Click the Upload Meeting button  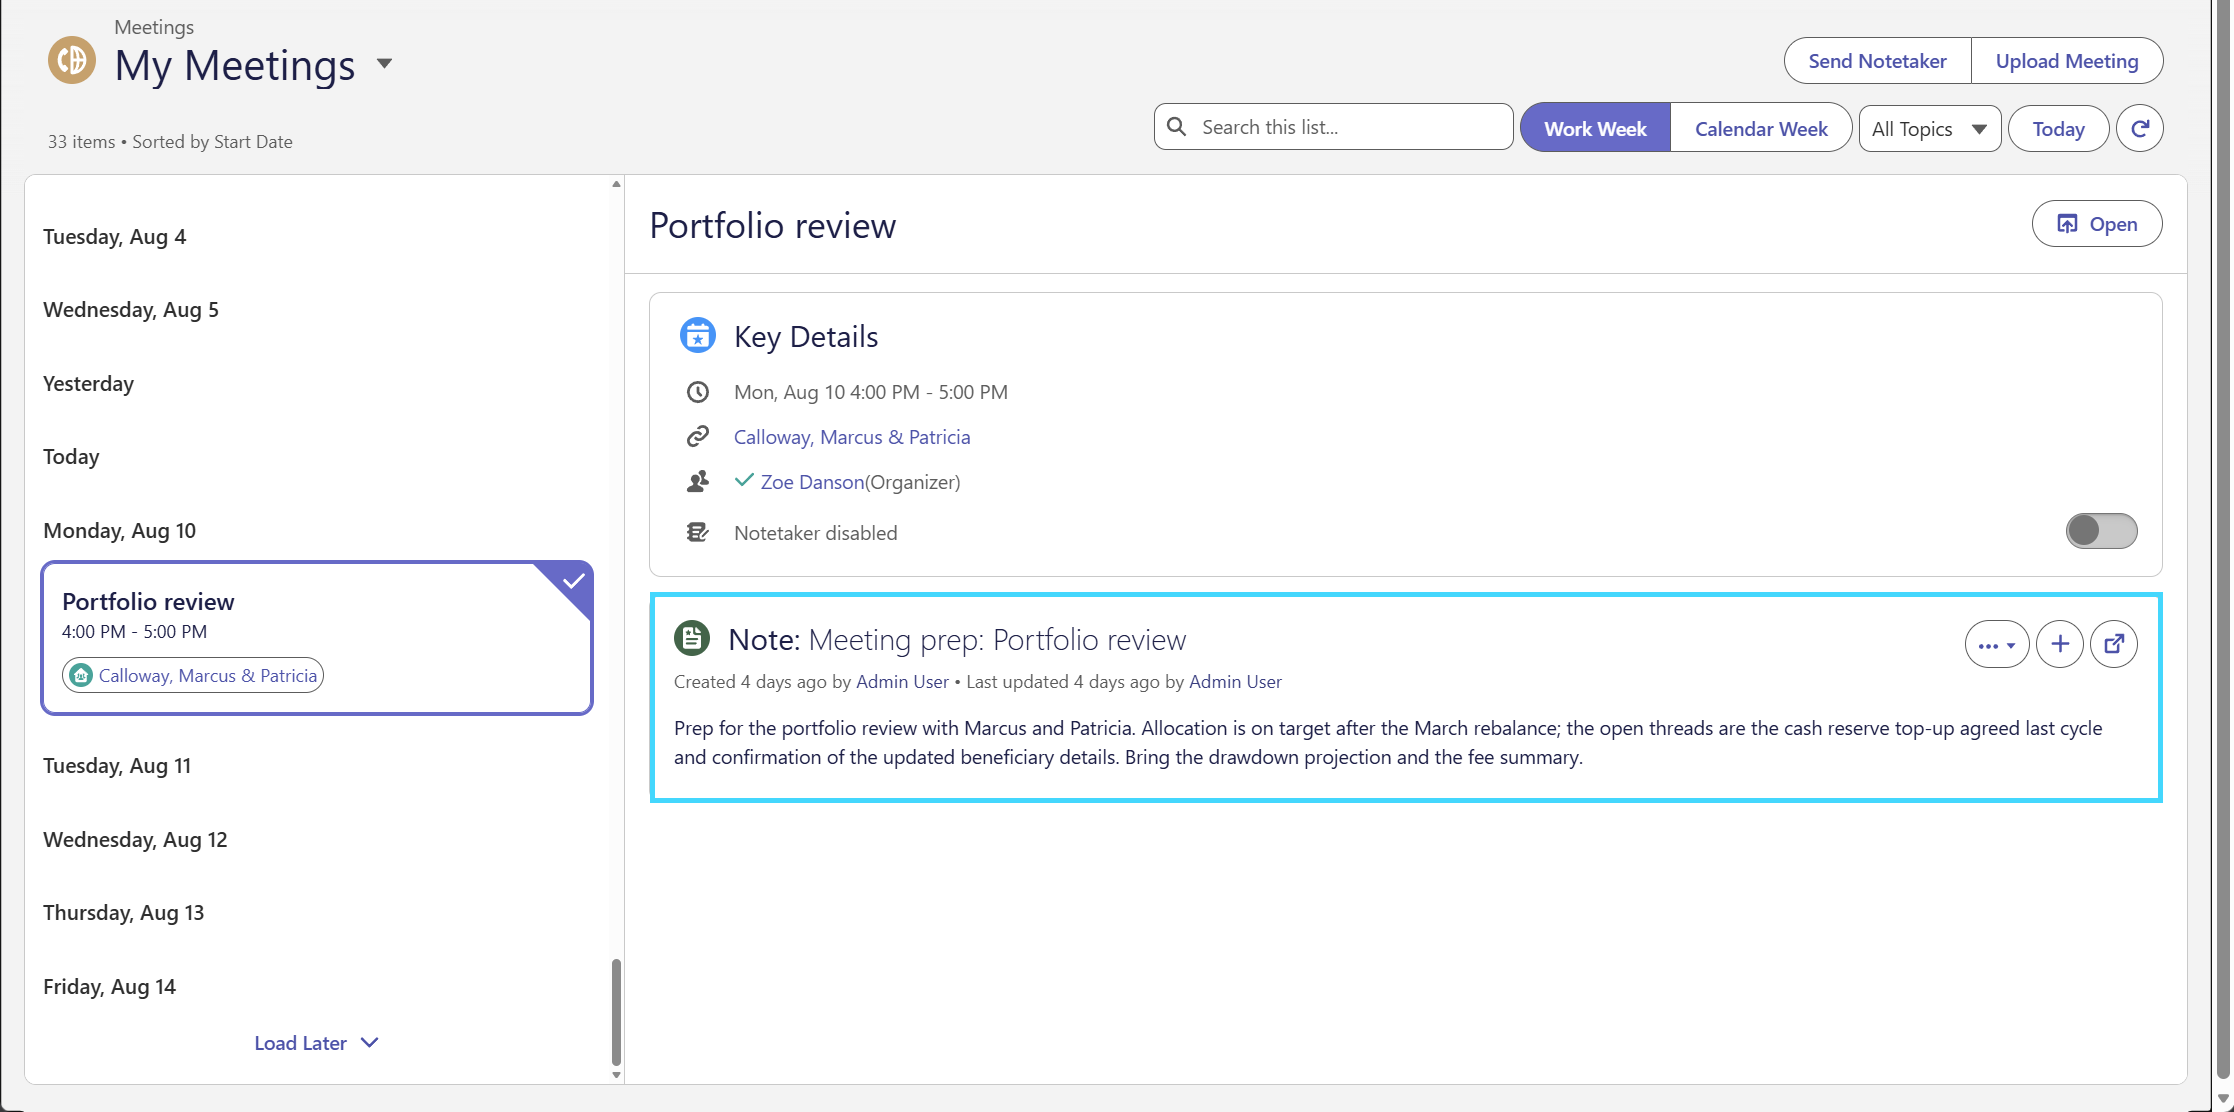[x=2067, y=61]
